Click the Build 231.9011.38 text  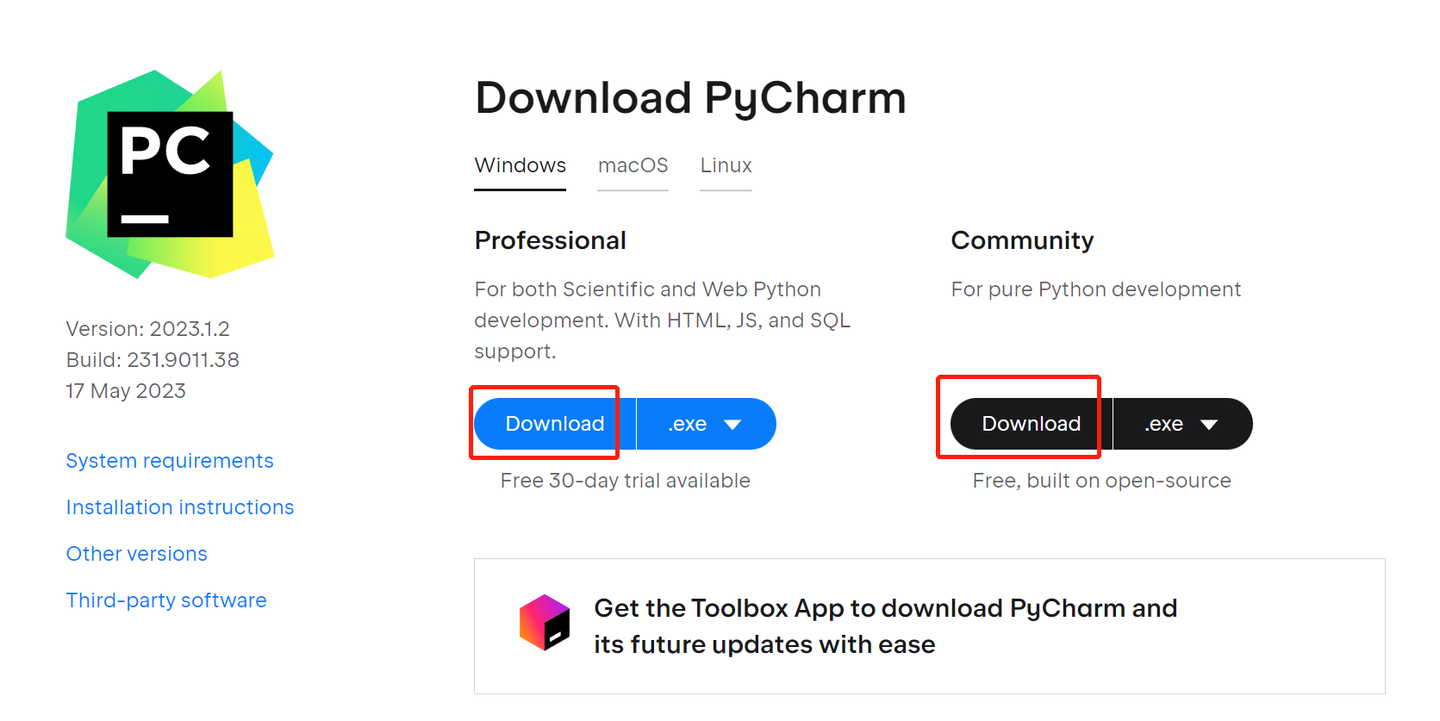pos(152,359)
